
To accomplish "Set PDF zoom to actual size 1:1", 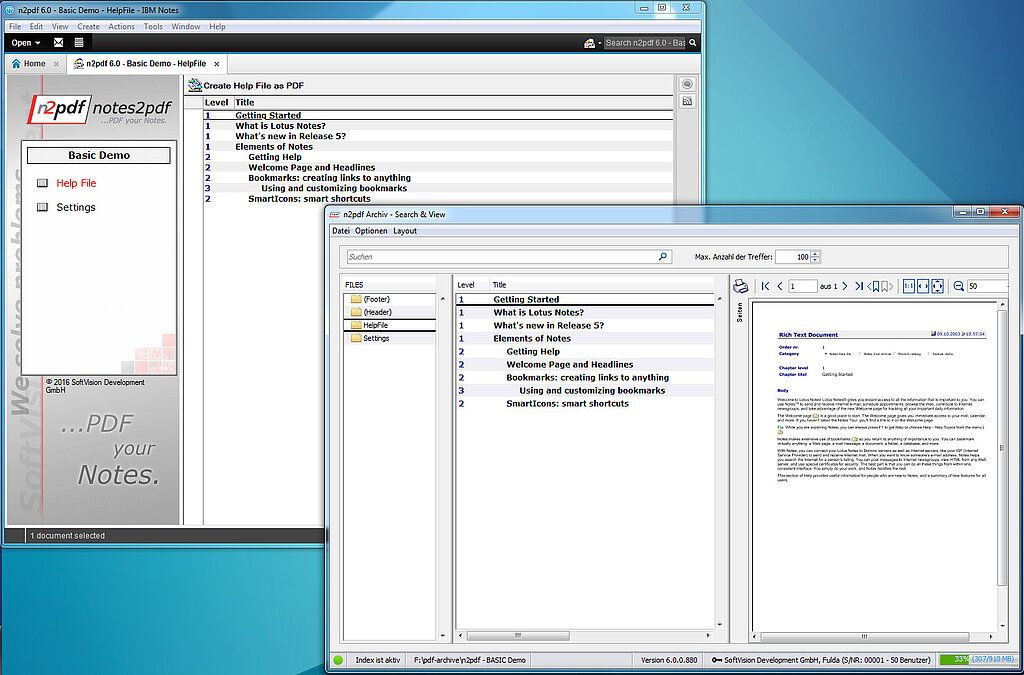I will pyautogui.click(x=908, y=286).
